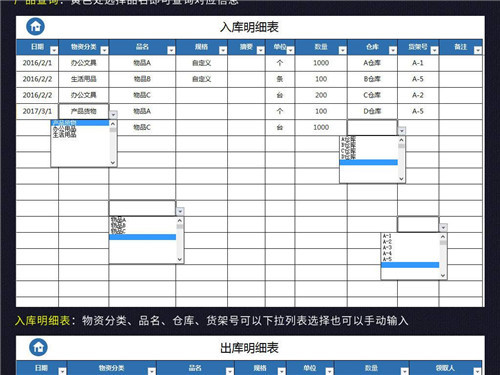Select 办公用品 in the category dropdown list
The image size is (500, 375).
tap(65, 129)
